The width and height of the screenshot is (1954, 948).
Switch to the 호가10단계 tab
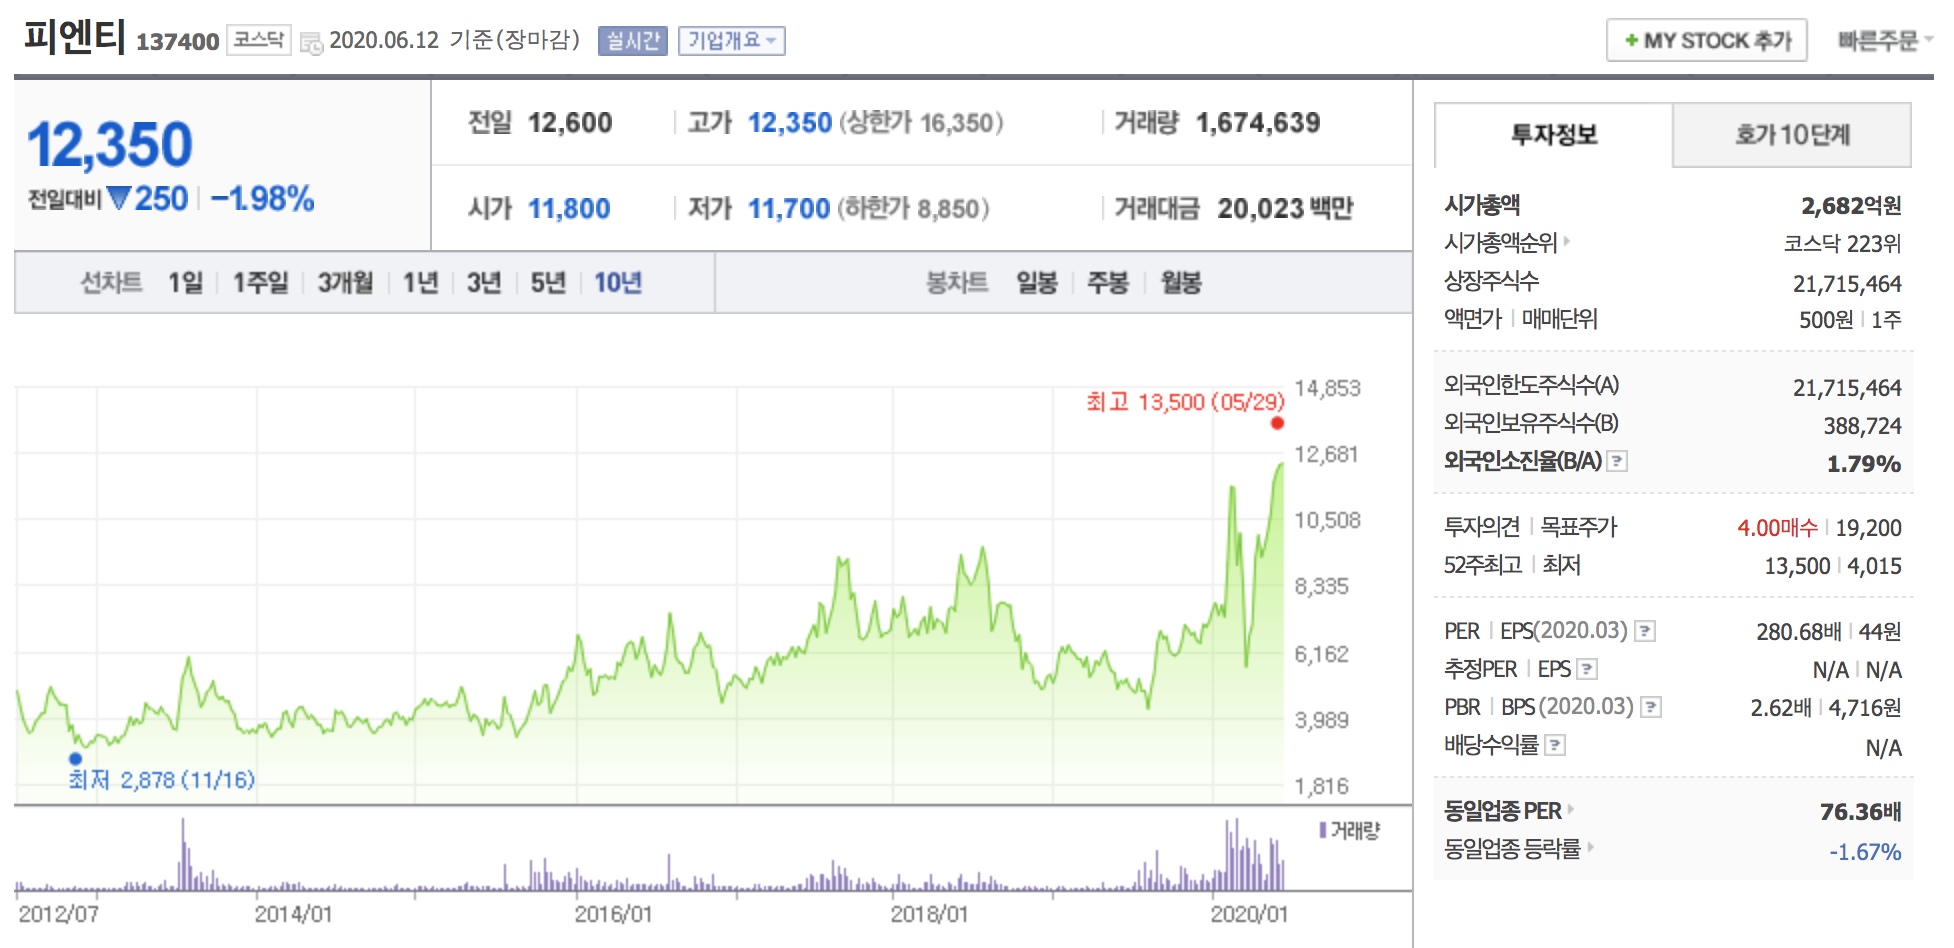[x=1792, y=135]
